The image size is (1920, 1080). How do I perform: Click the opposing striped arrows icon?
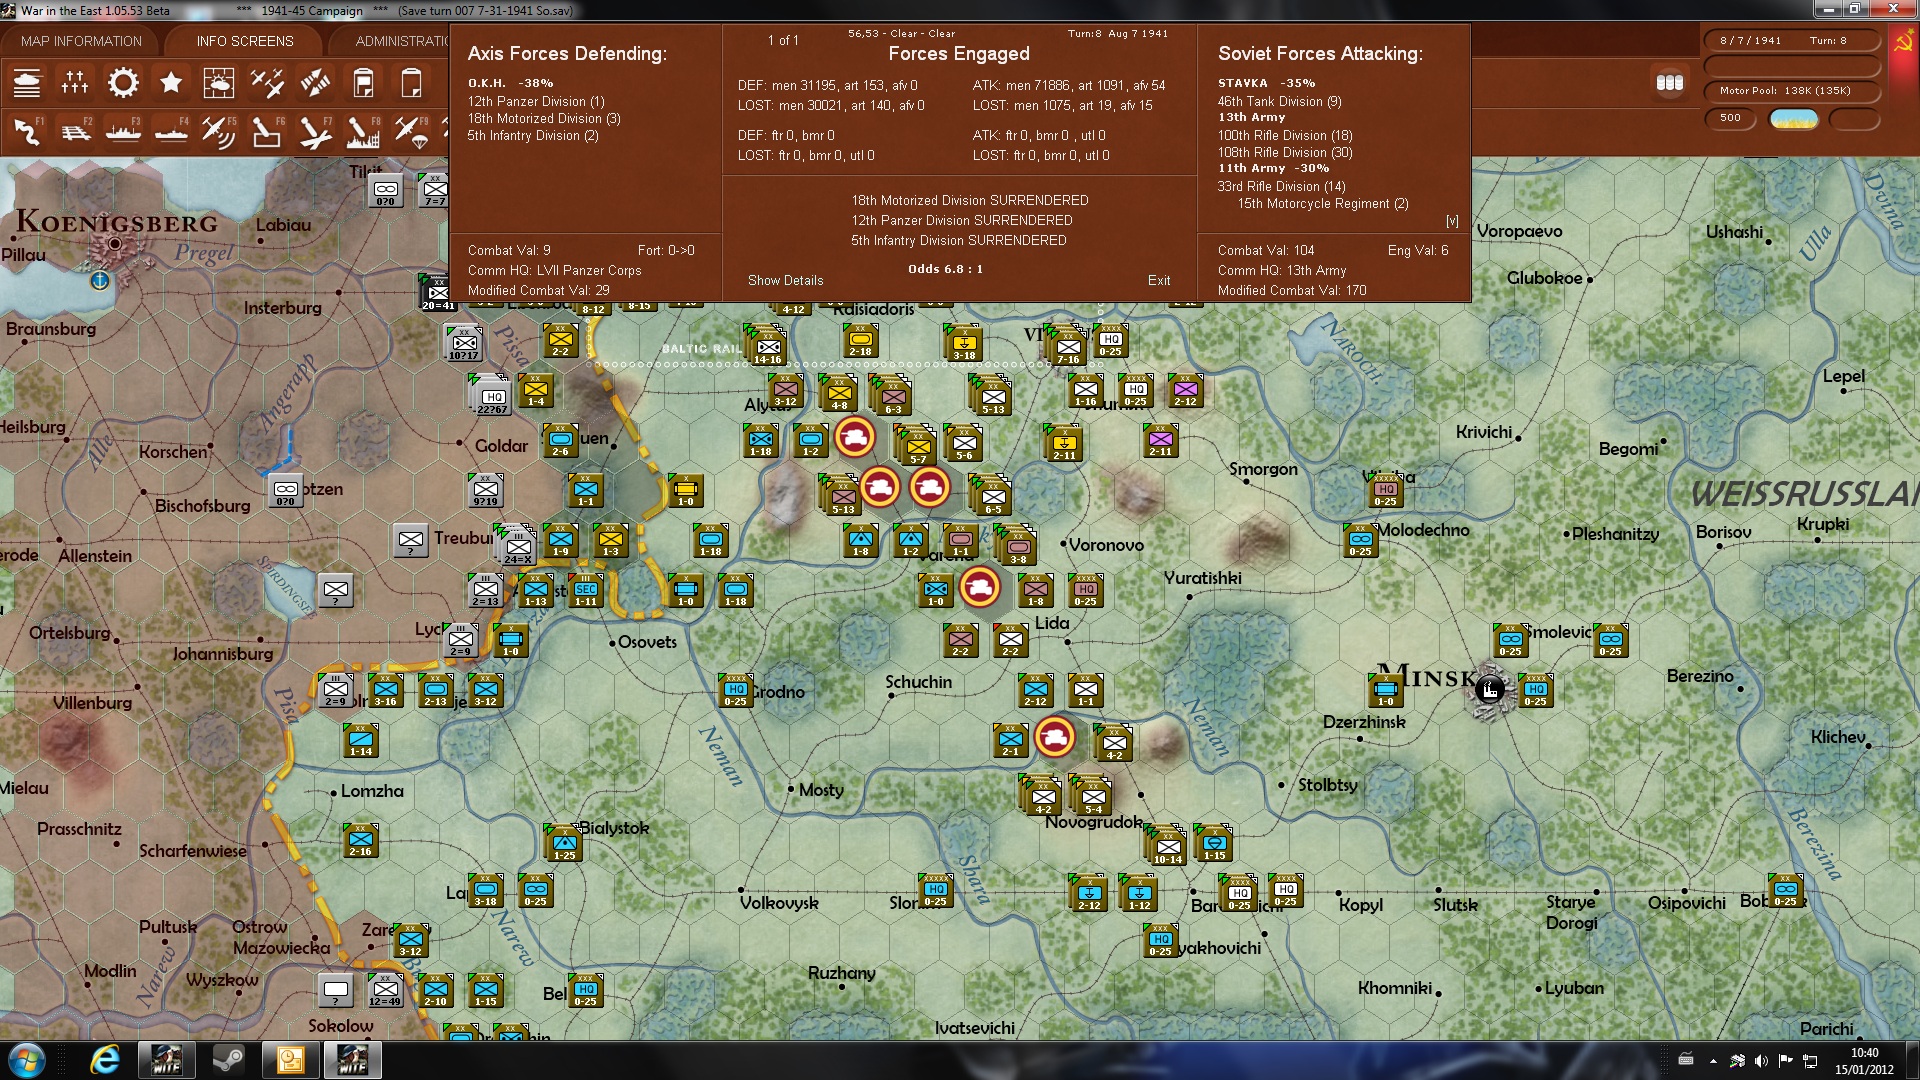tap(315, 83)
